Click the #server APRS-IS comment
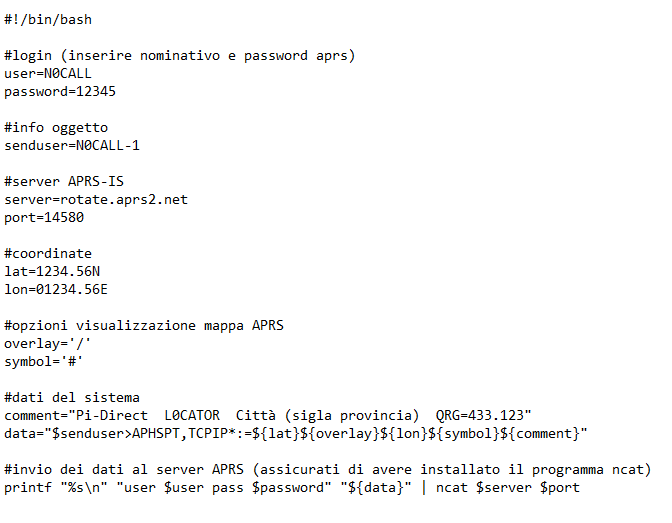Screen dimensions: 672x523 tap(64, 181)
